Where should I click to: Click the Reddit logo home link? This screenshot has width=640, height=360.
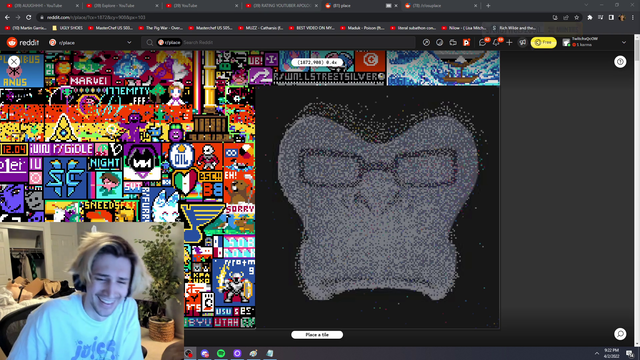click(x=23, y=42)
